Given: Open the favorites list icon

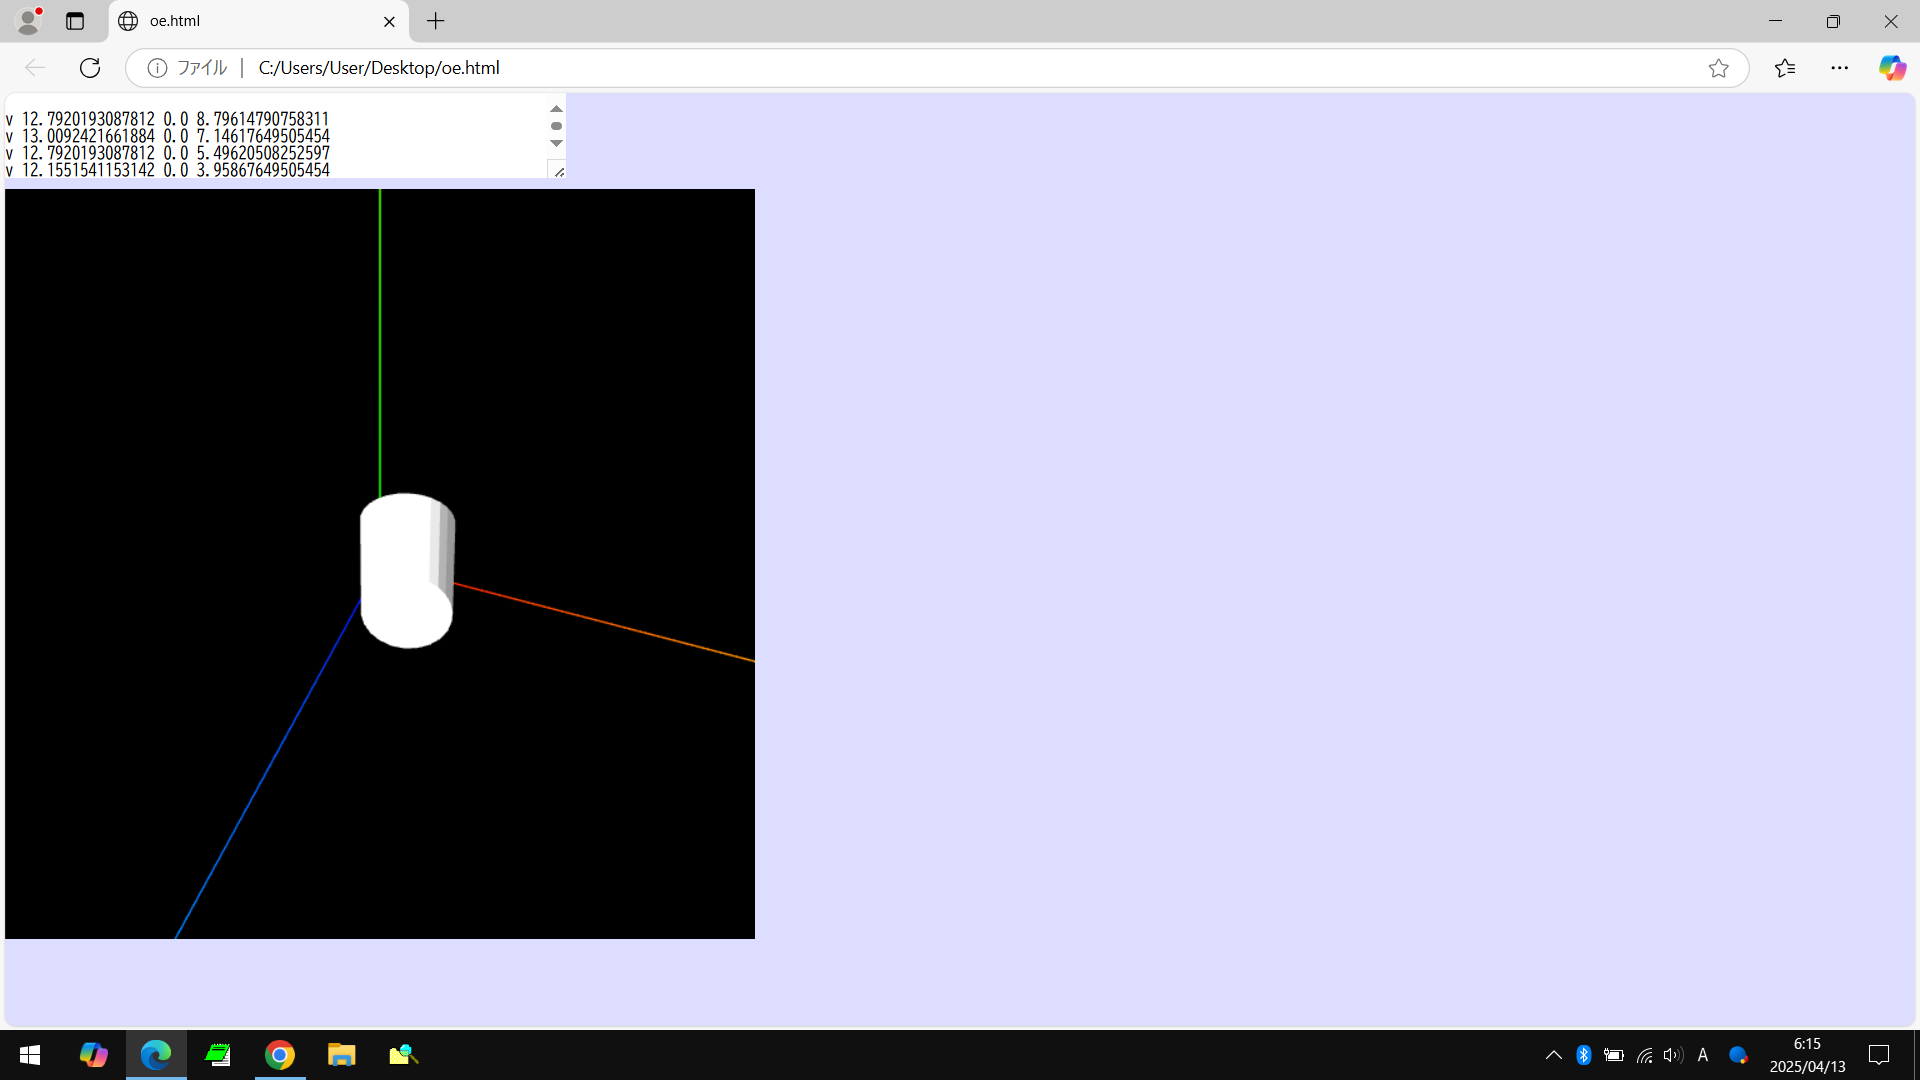Looking at the screenshot, I should click(1785, 68).
